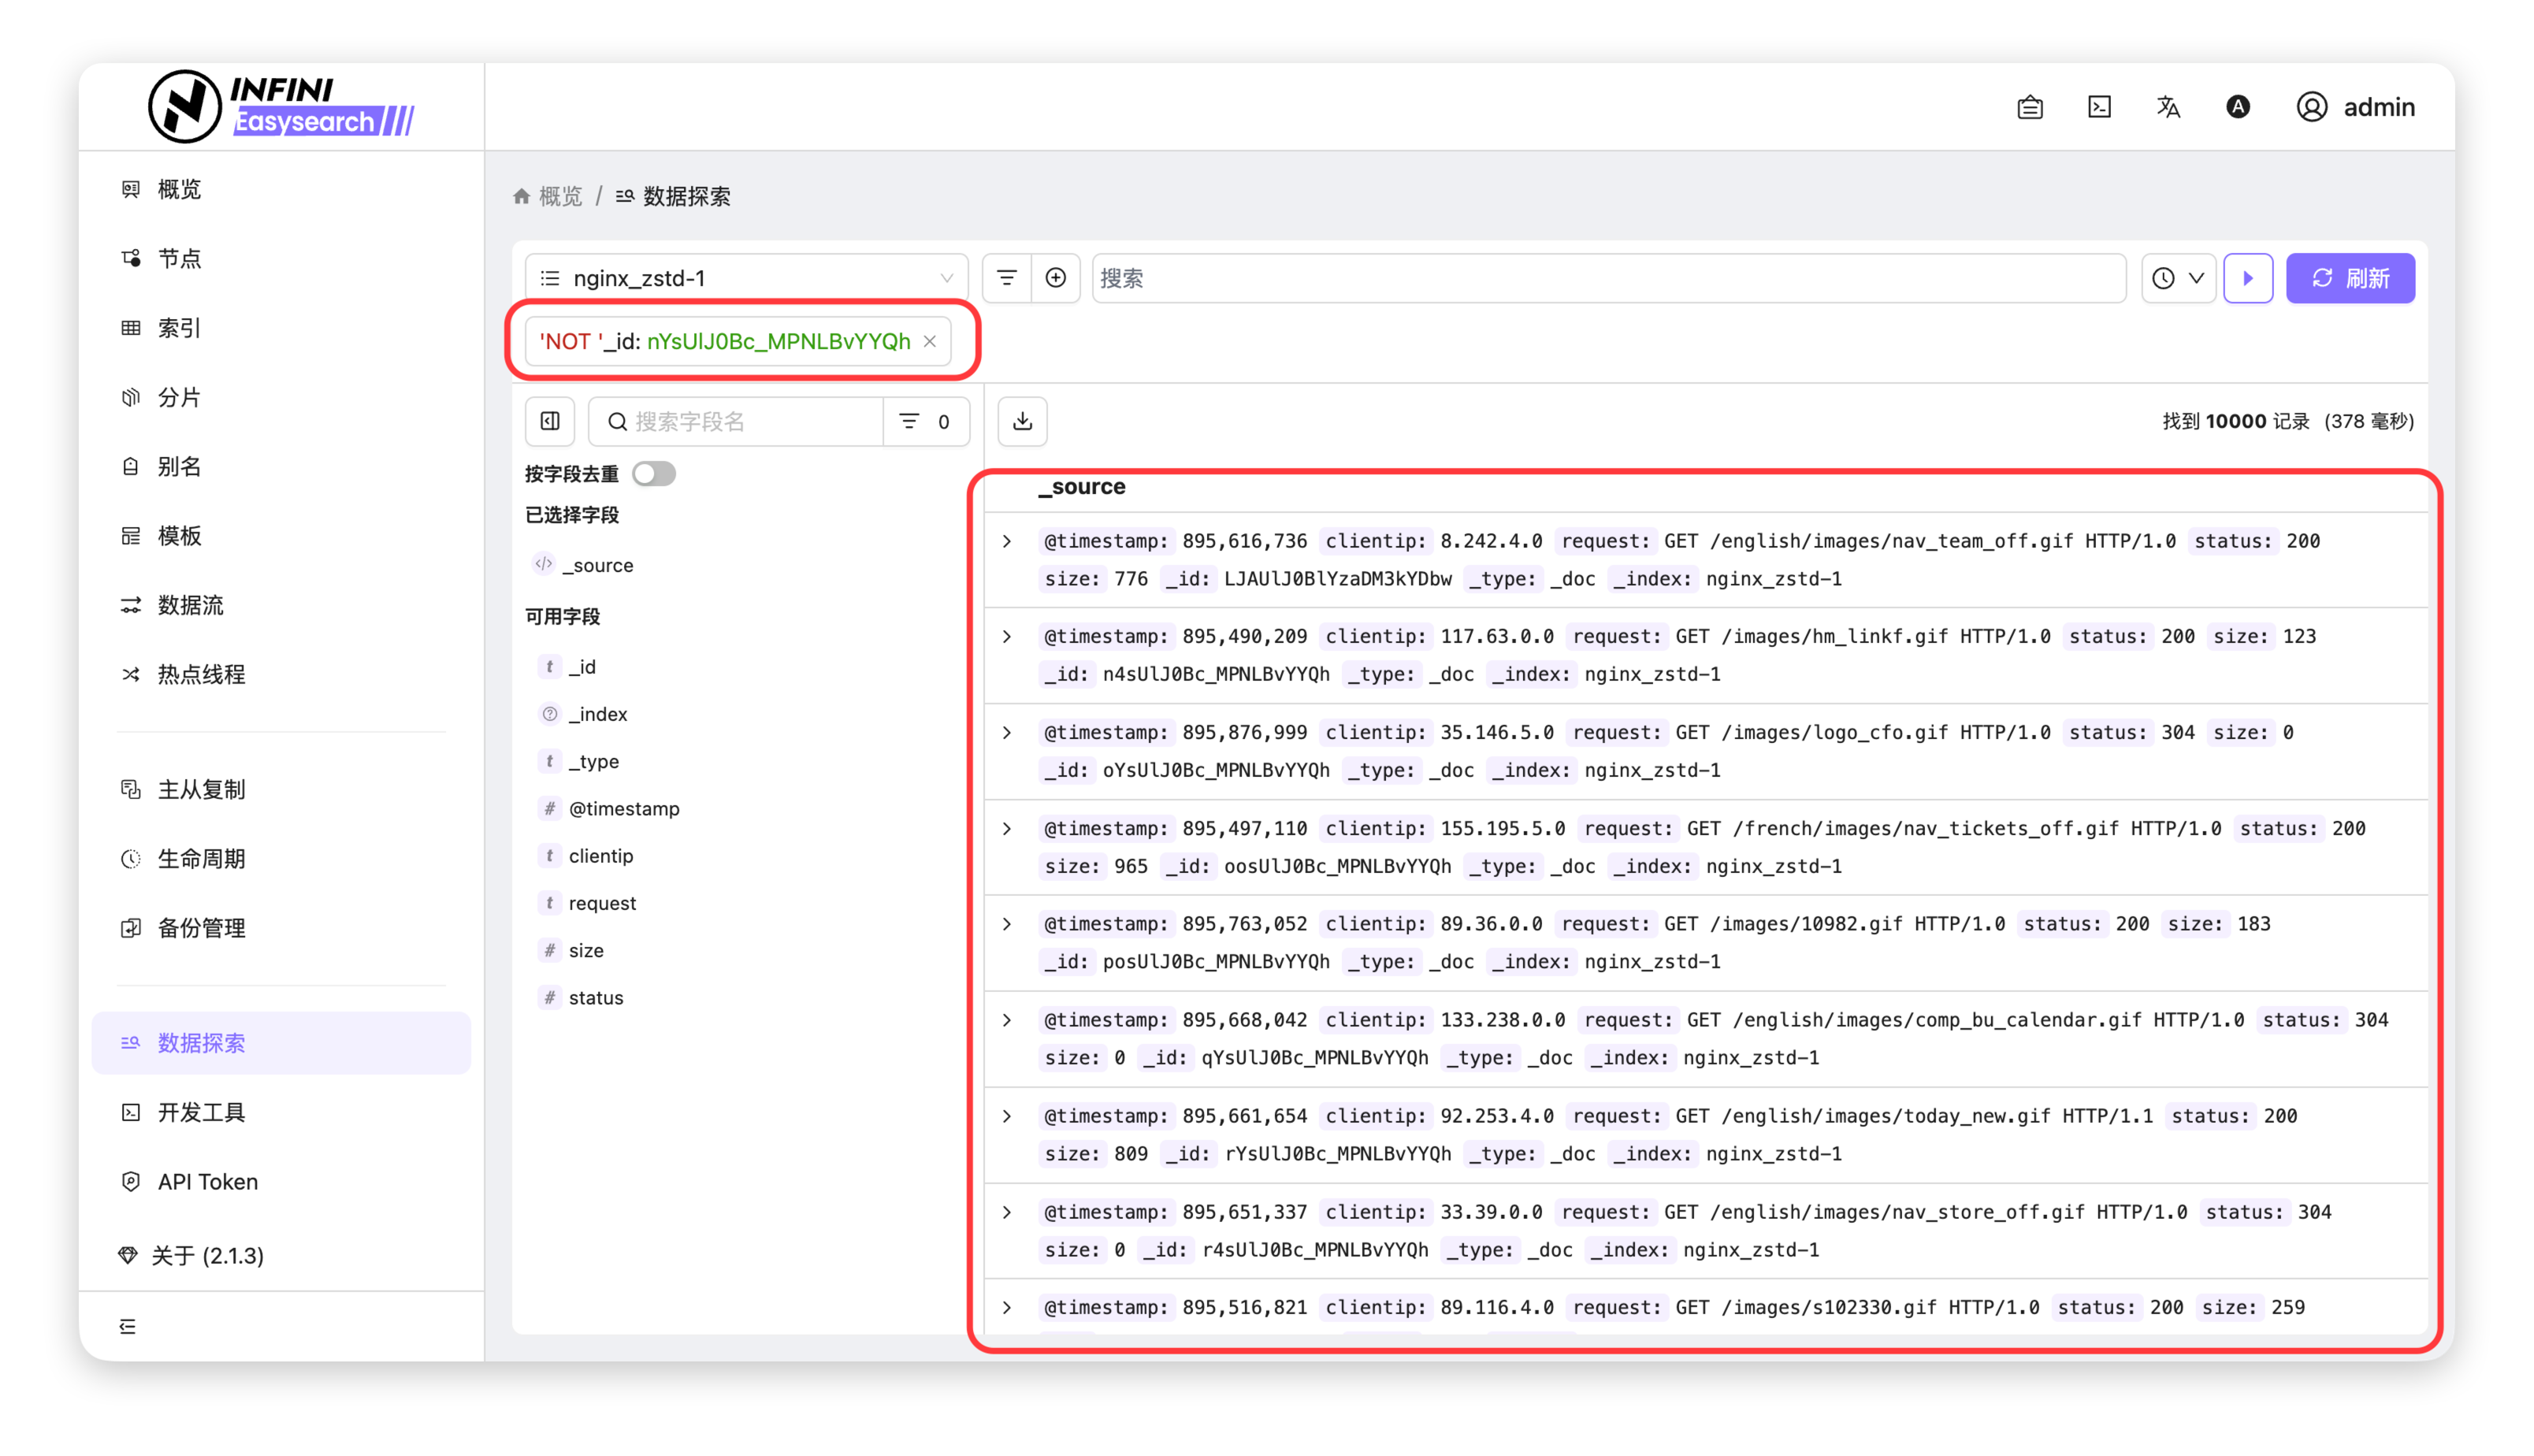The height and width of the screenshot is (1456, 2534).
Task: Click the purple play run-query icon
Action: tap(2248, 278)
